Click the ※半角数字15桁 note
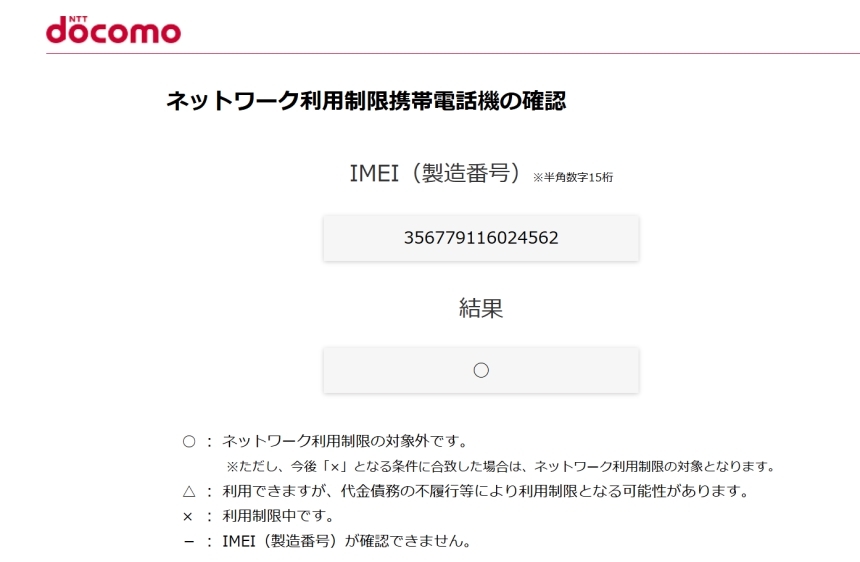The image size is (860, 562). point(573,178)
